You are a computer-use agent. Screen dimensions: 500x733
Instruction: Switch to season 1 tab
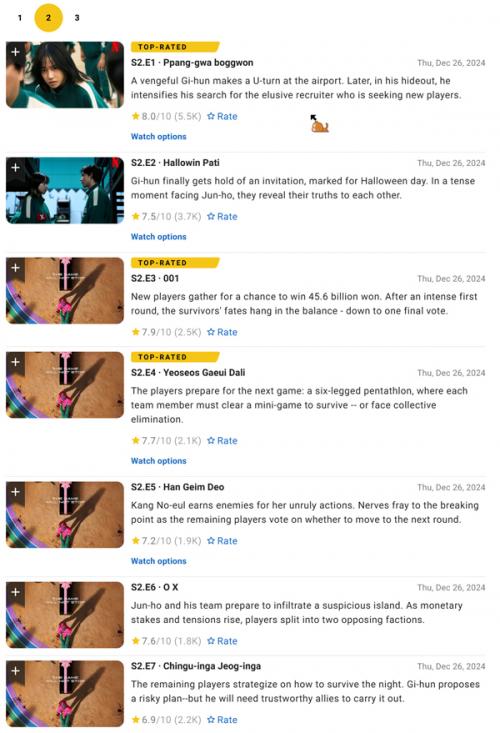[20, 18]
